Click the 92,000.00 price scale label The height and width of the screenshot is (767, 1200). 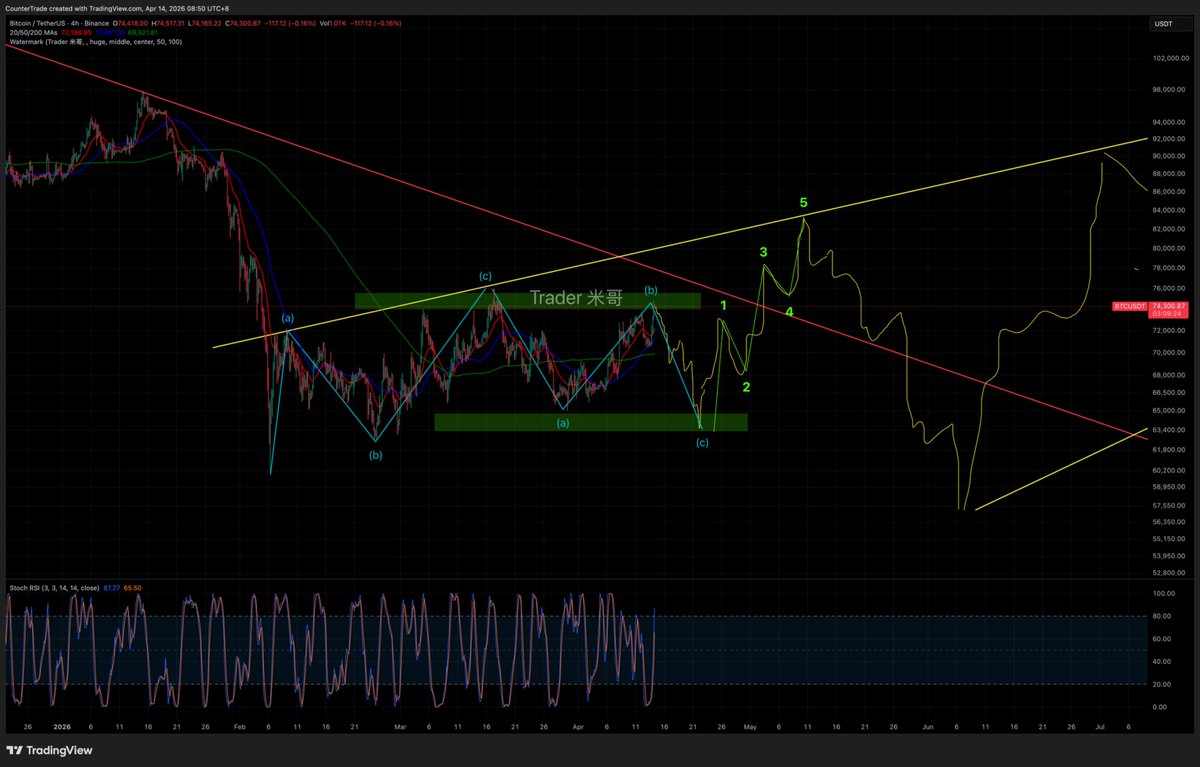(1168, 139)
